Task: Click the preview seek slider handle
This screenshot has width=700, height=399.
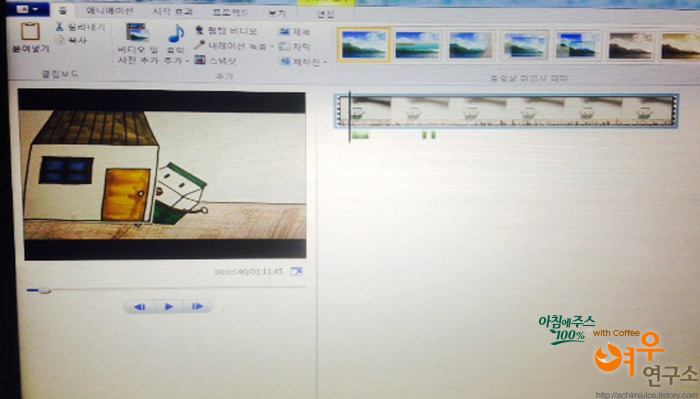Action: (x=44, y=291)
